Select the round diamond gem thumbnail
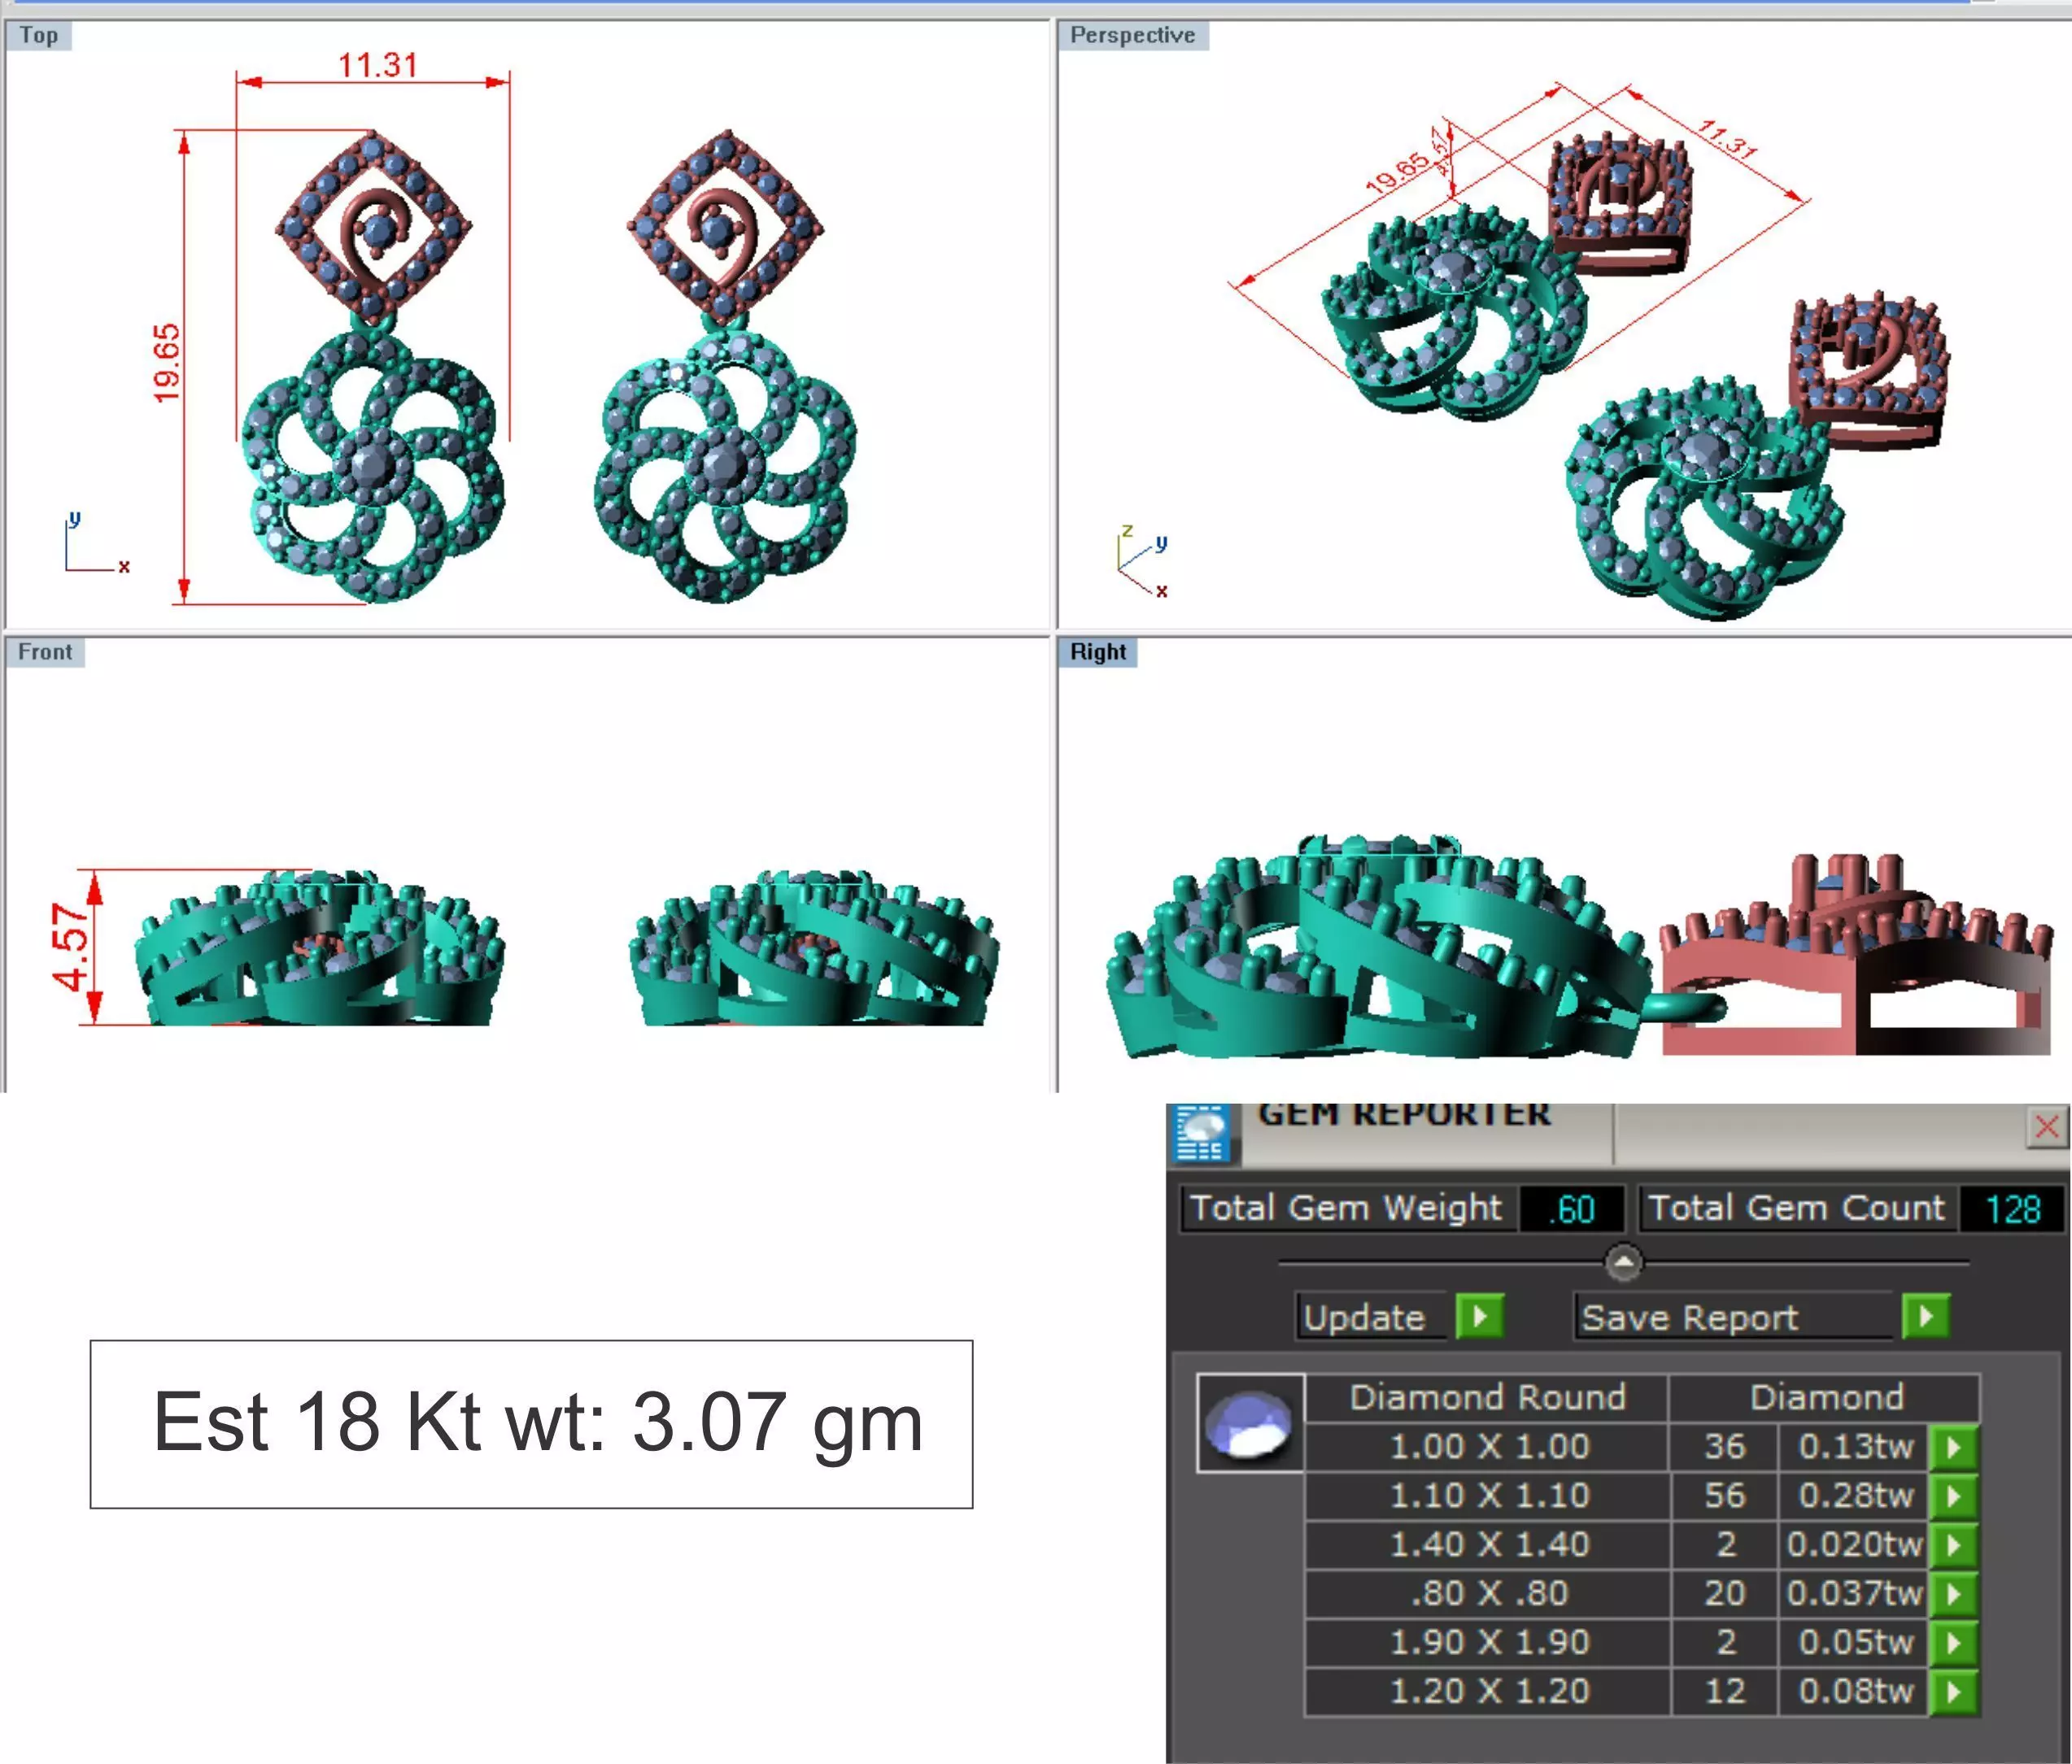 [x=1250, y=1423]
